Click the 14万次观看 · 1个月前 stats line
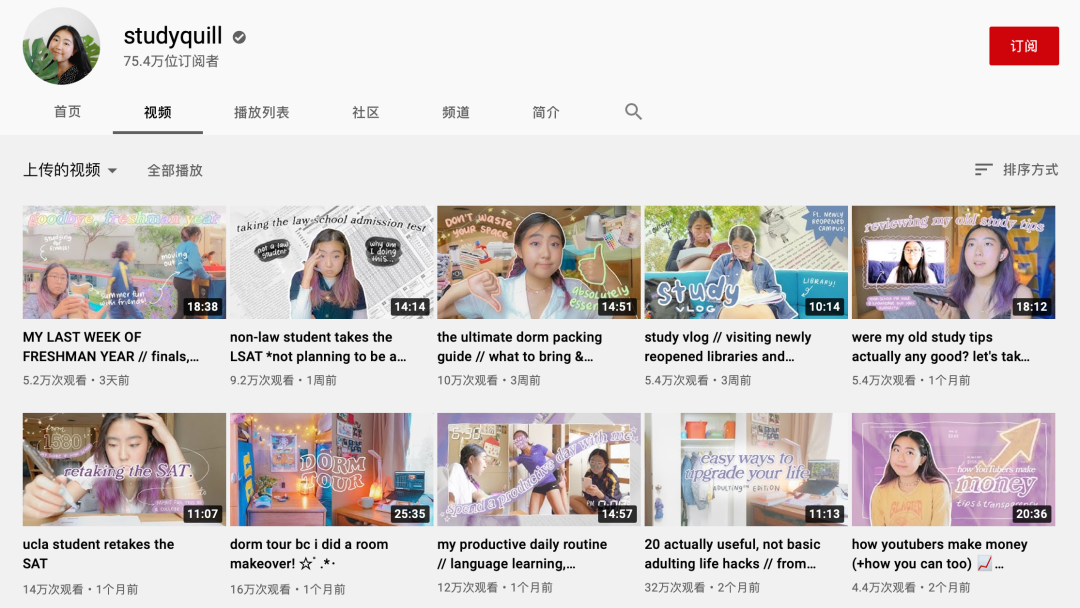Screen dimensions: 1080x608 [81, 589]
